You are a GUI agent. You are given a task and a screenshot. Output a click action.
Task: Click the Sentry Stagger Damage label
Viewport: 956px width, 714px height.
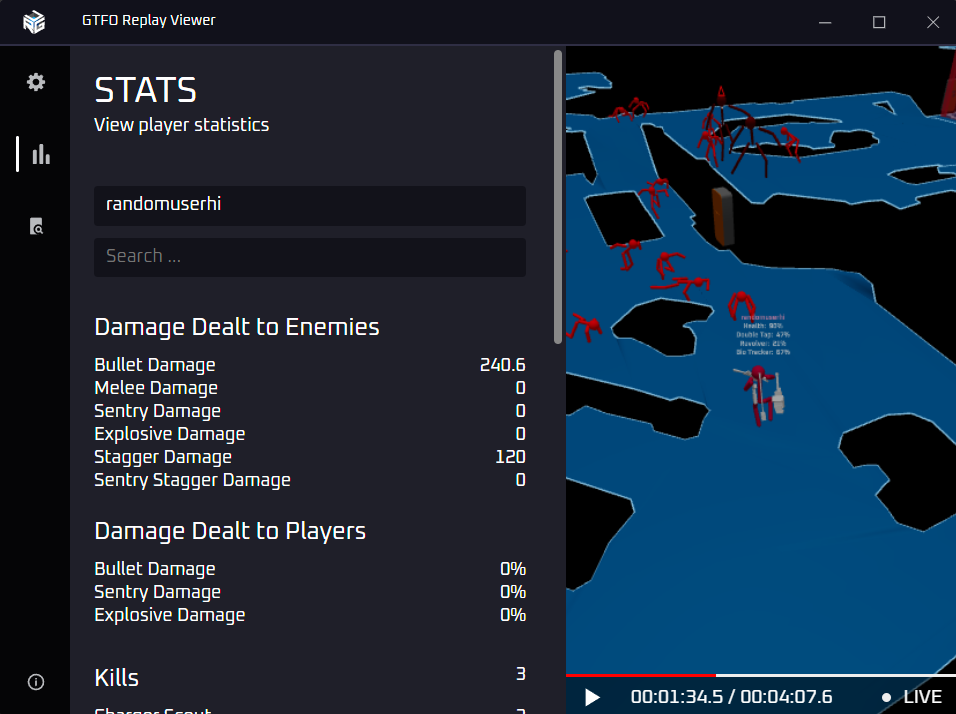[192, 480]
